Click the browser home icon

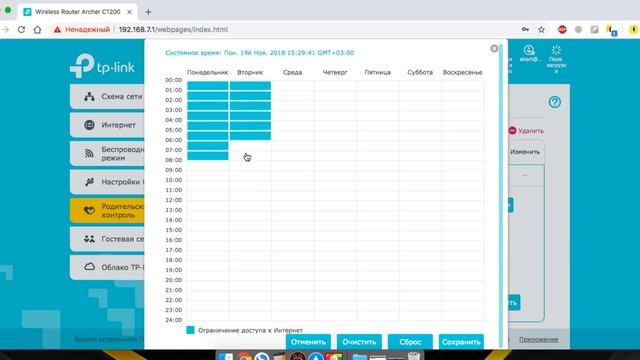pos(37,29)
